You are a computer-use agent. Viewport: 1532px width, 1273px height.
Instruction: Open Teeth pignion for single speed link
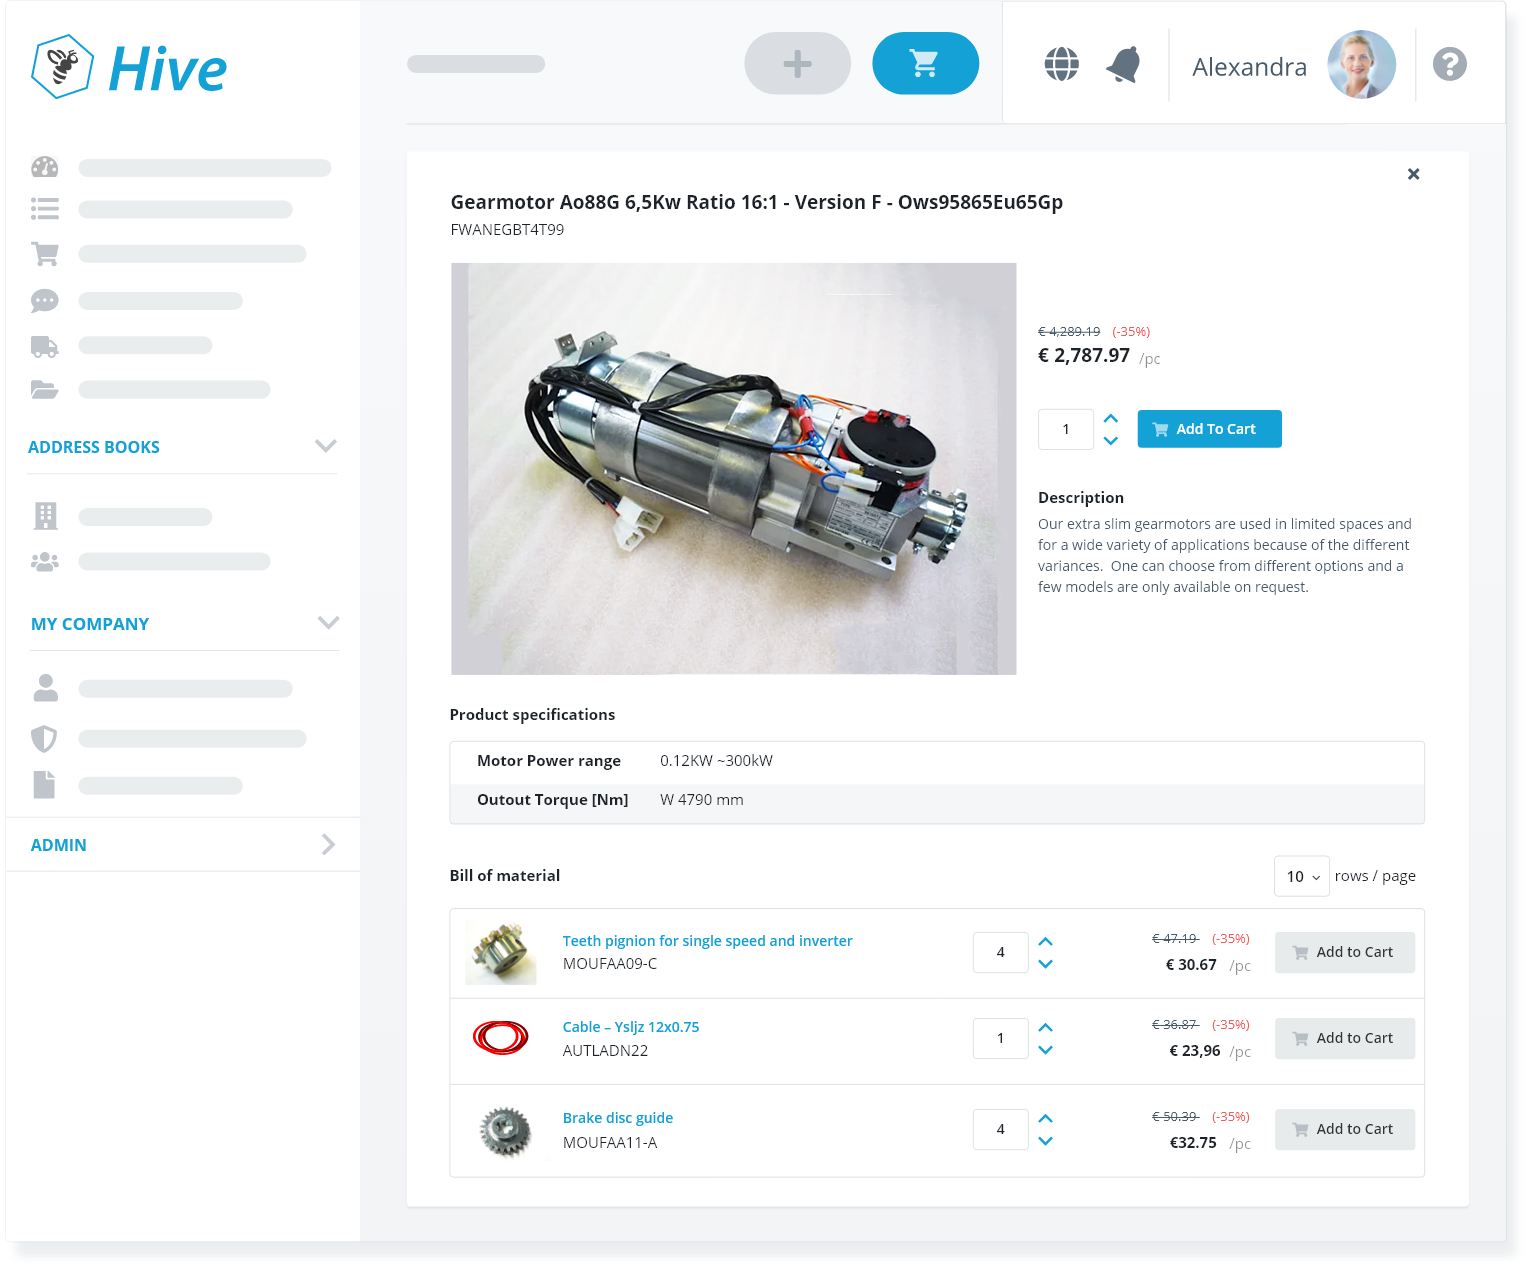(707, 941)
